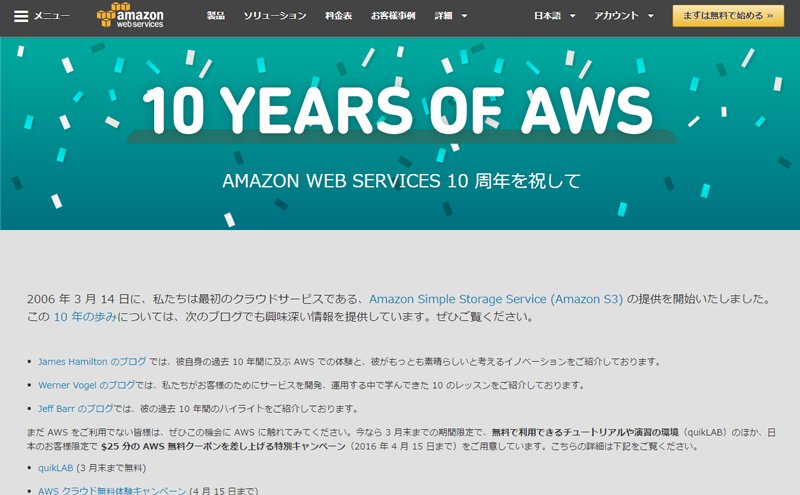Screen dimensions: 800x495
Task: Open the 日本語 language dropdown
Action: click(555, 16)
